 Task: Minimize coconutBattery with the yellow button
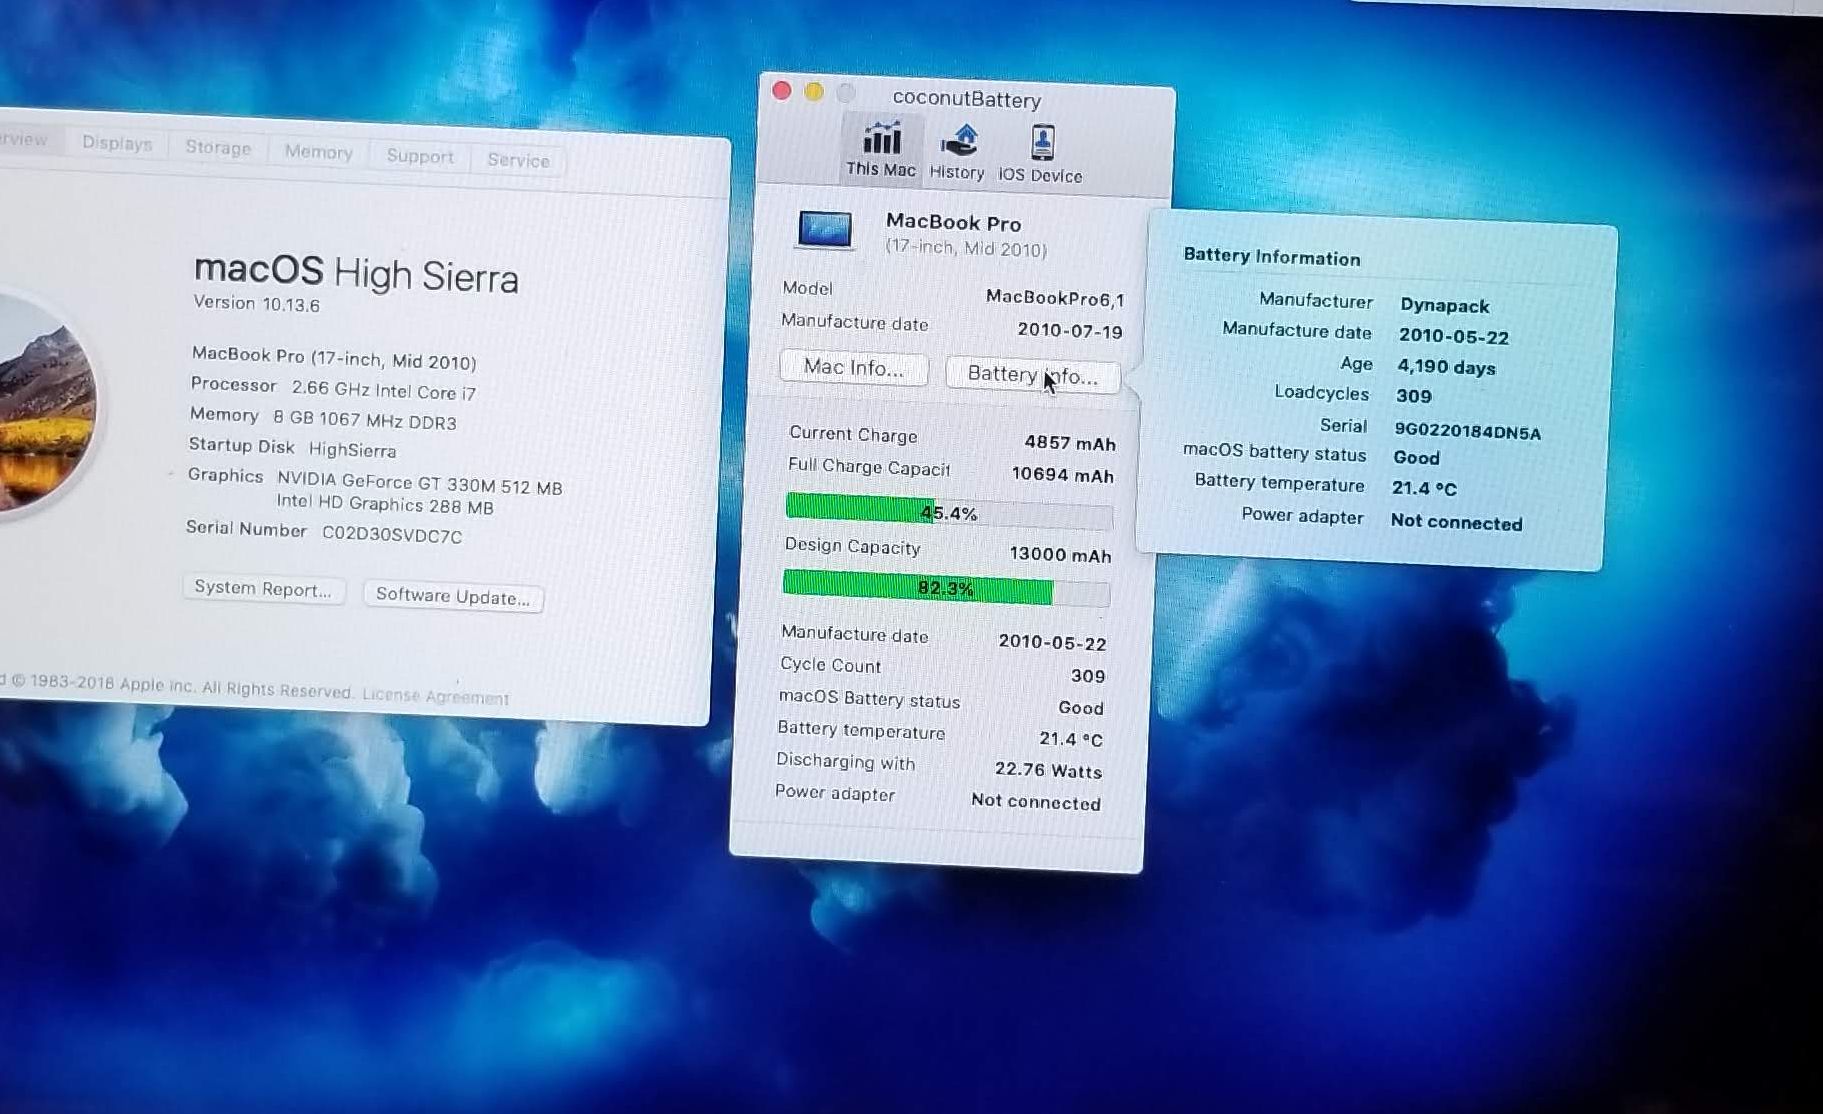coord(814,92)
